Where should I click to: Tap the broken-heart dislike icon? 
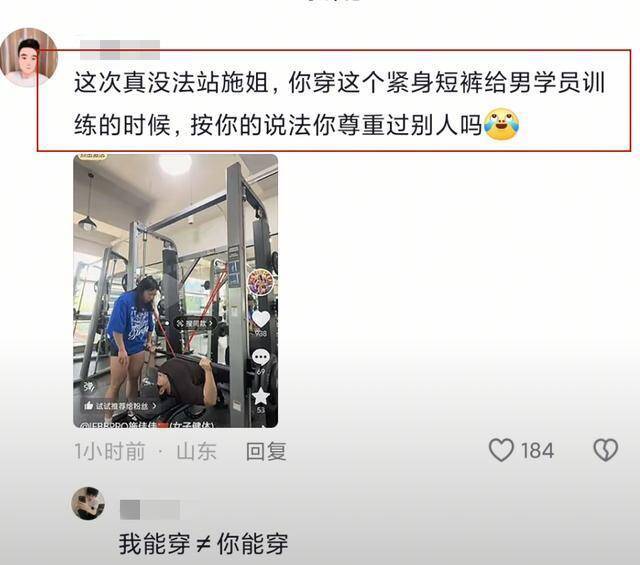coord(606,450)
